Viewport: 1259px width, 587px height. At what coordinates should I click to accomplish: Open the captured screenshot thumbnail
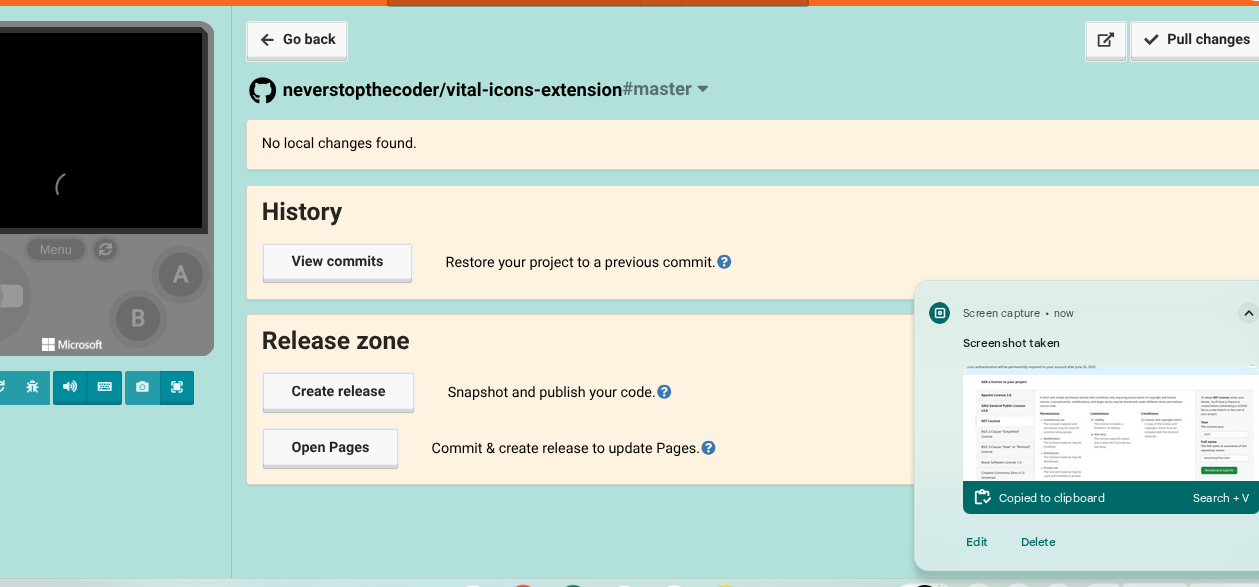click(1110, 422)
